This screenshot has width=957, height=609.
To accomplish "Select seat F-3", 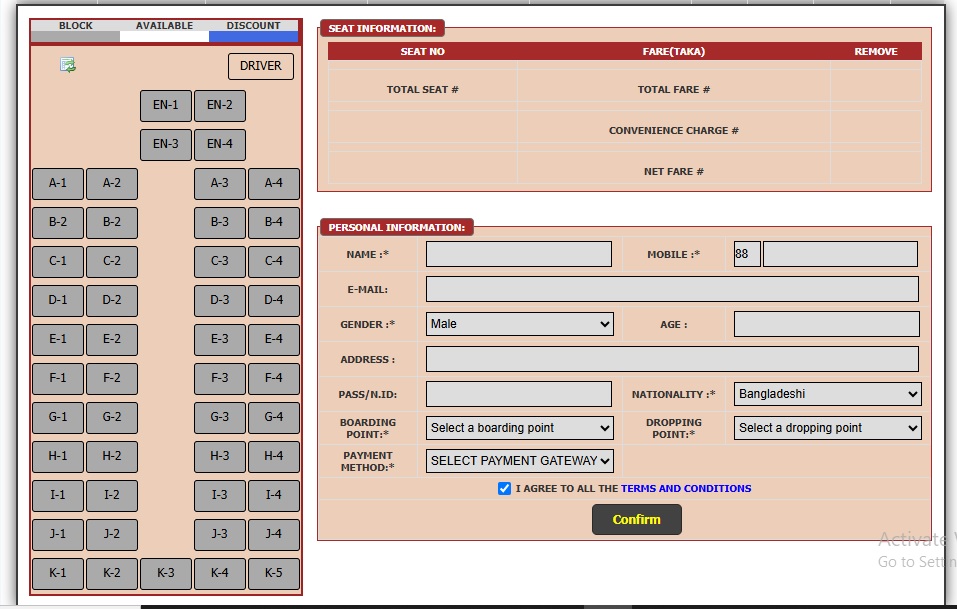I will click(x=220, y=379).
